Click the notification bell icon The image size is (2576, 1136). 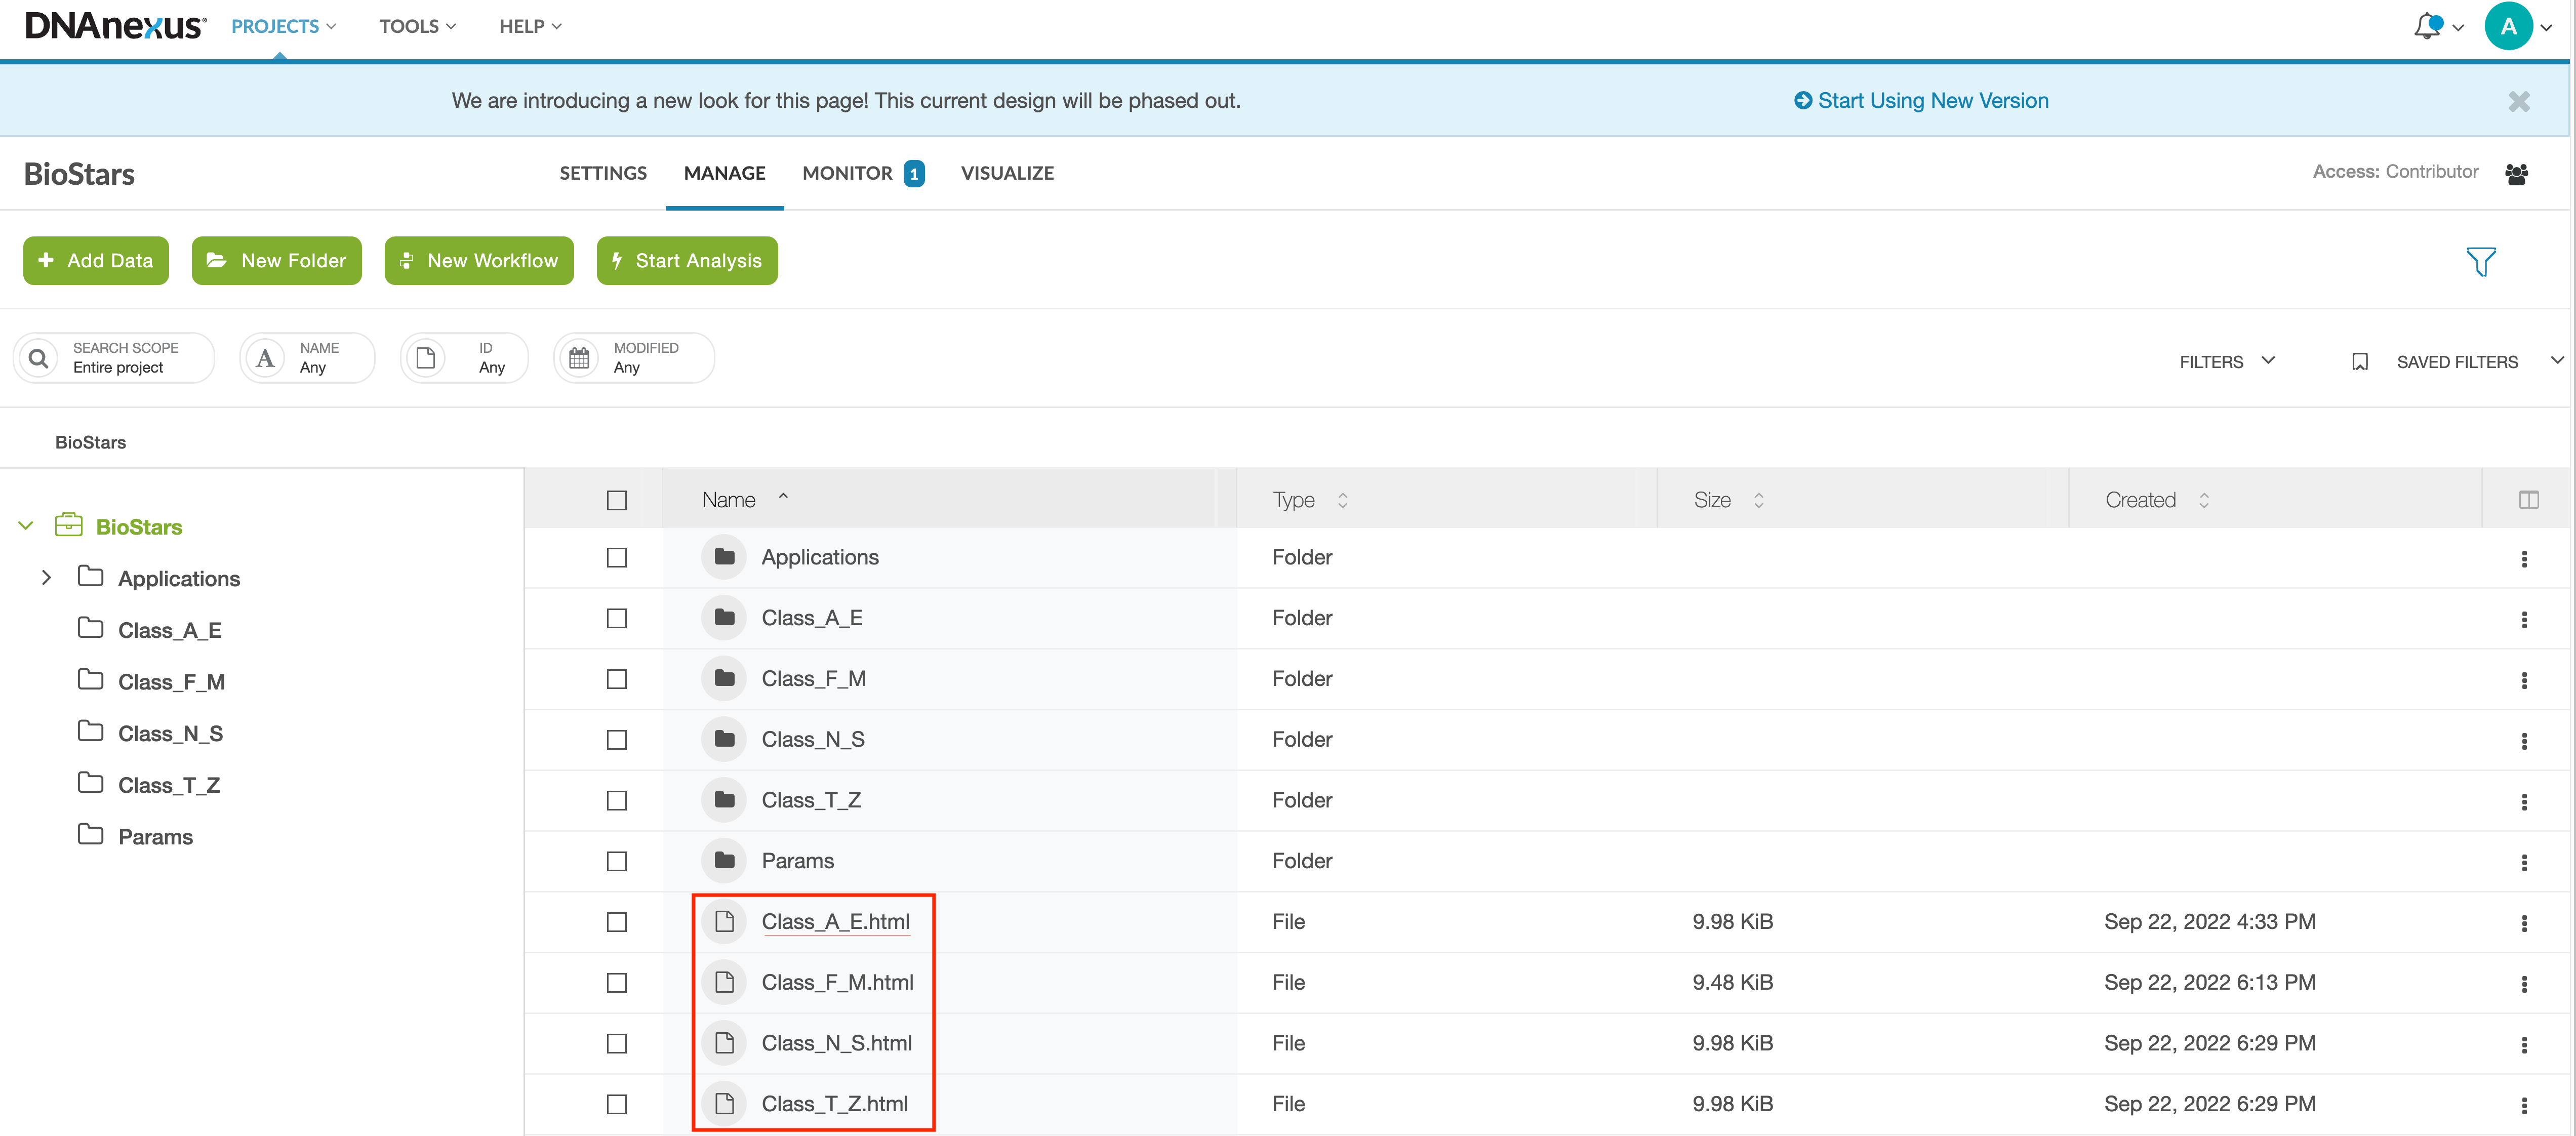pos(2427,27)
